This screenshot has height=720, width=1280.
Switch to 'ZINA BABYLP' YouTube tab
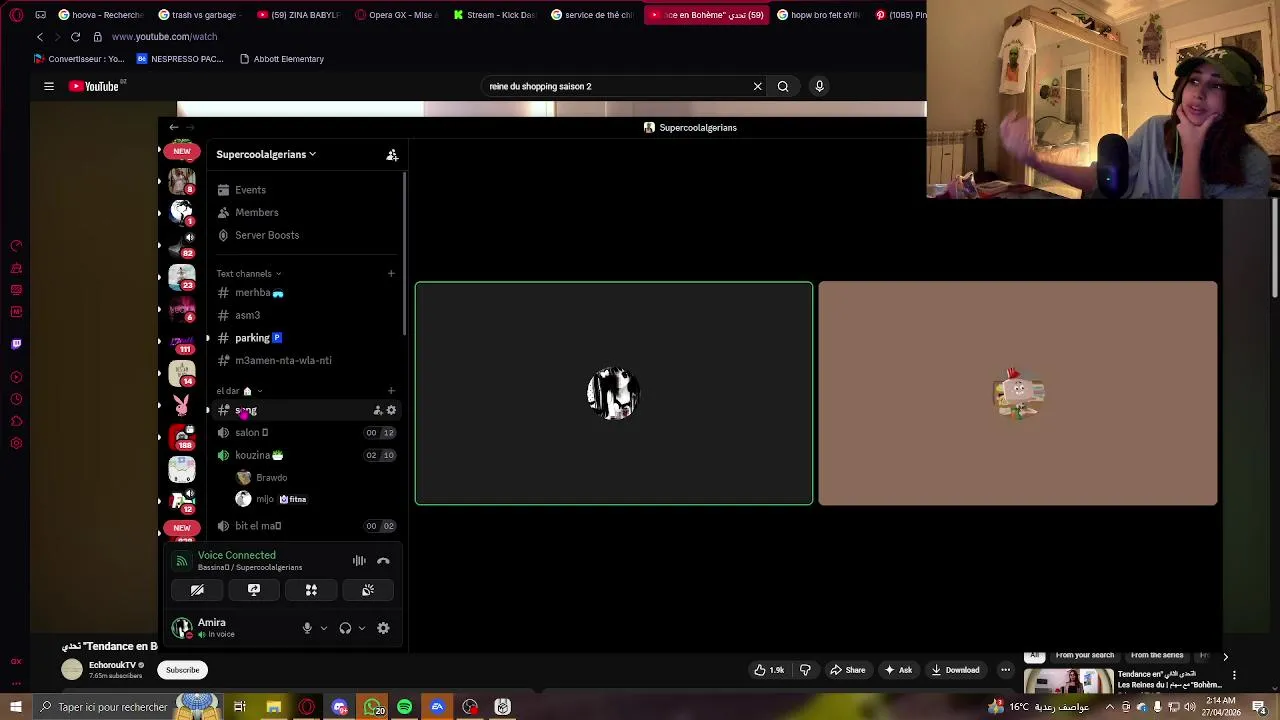click(298, 15)
